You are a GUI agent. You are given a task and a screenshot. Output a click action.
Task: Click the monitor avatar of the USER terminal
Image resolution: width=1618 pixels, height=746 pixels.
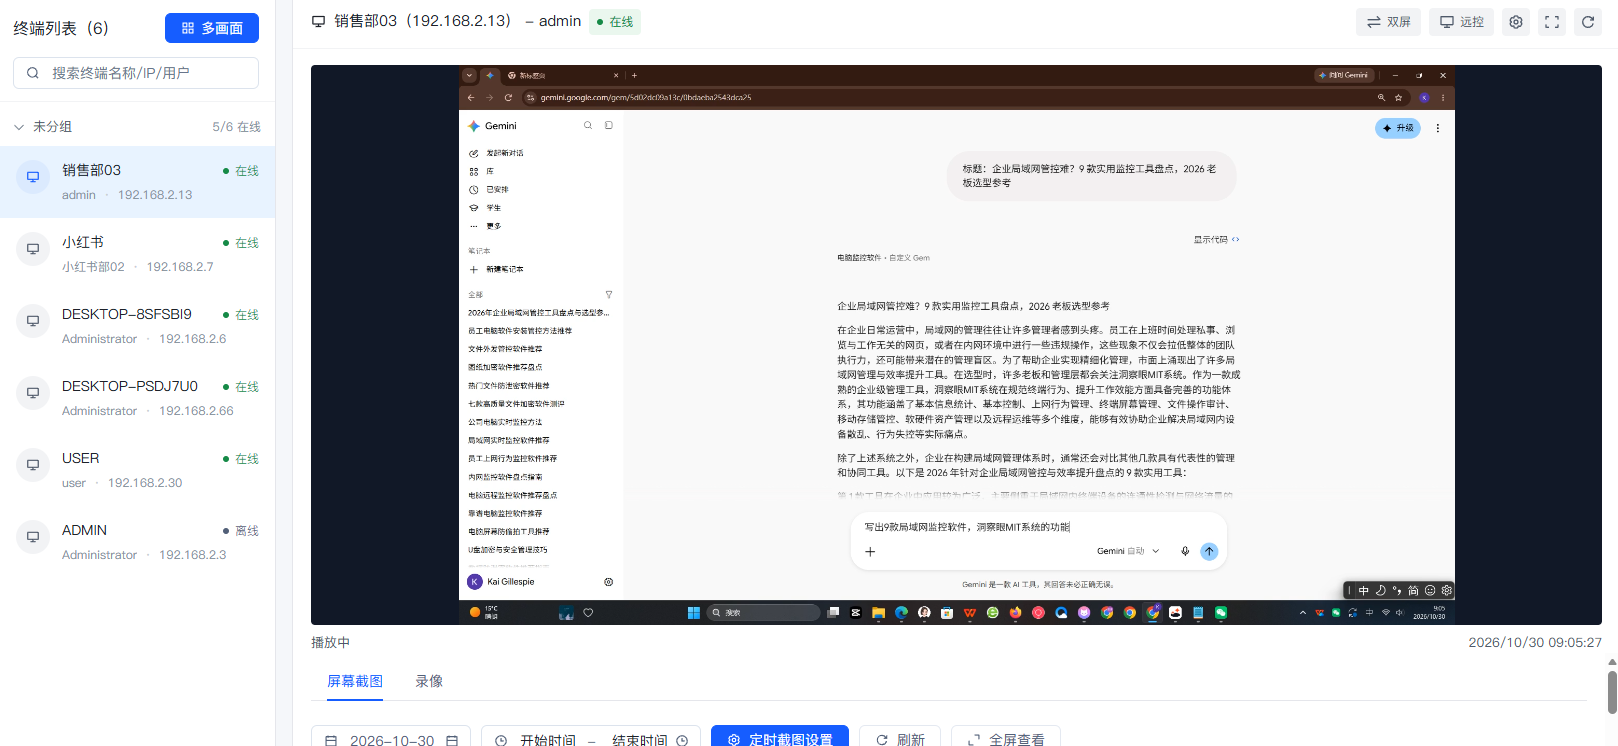coord(33,465)
